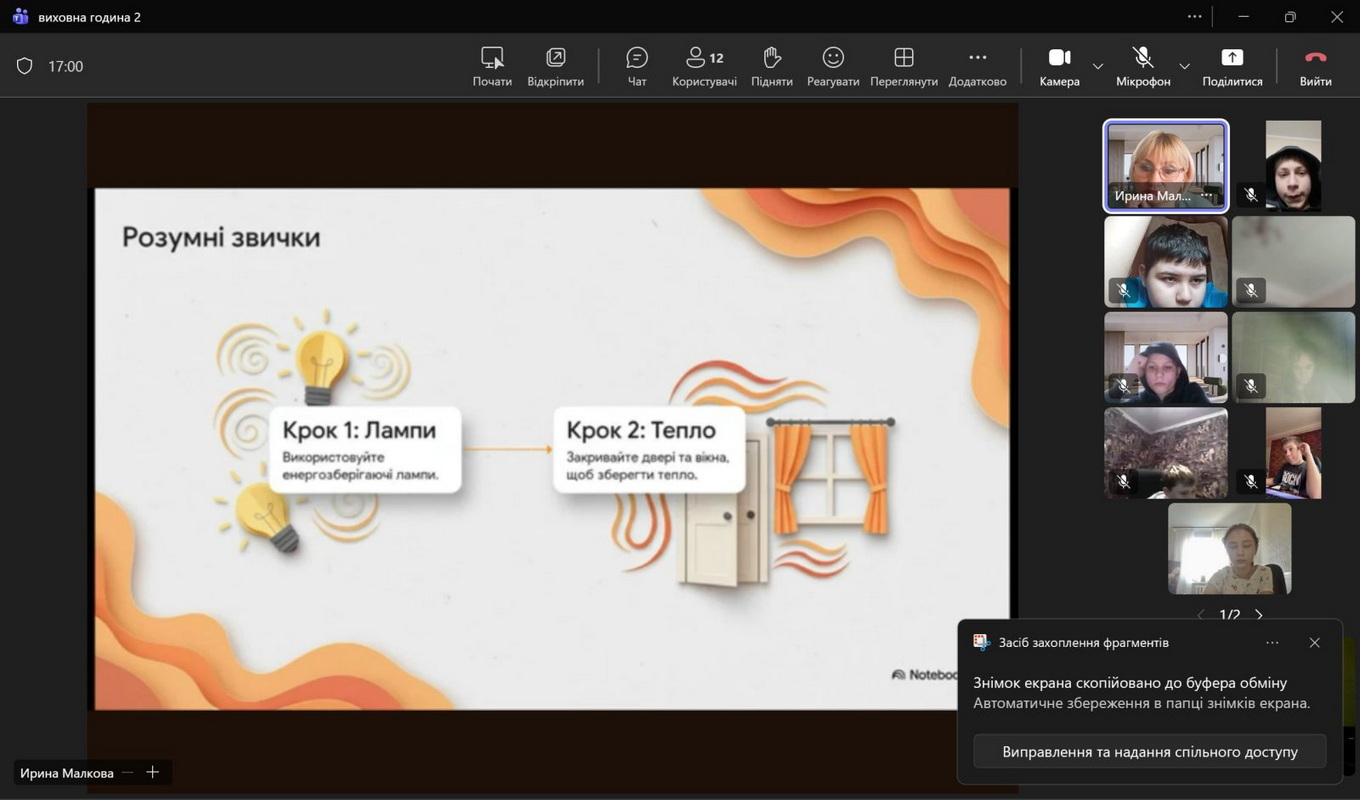Expand microphone options dropdown arrow
This screenshot has width=1360, height=800.
tap(1184, 67)
